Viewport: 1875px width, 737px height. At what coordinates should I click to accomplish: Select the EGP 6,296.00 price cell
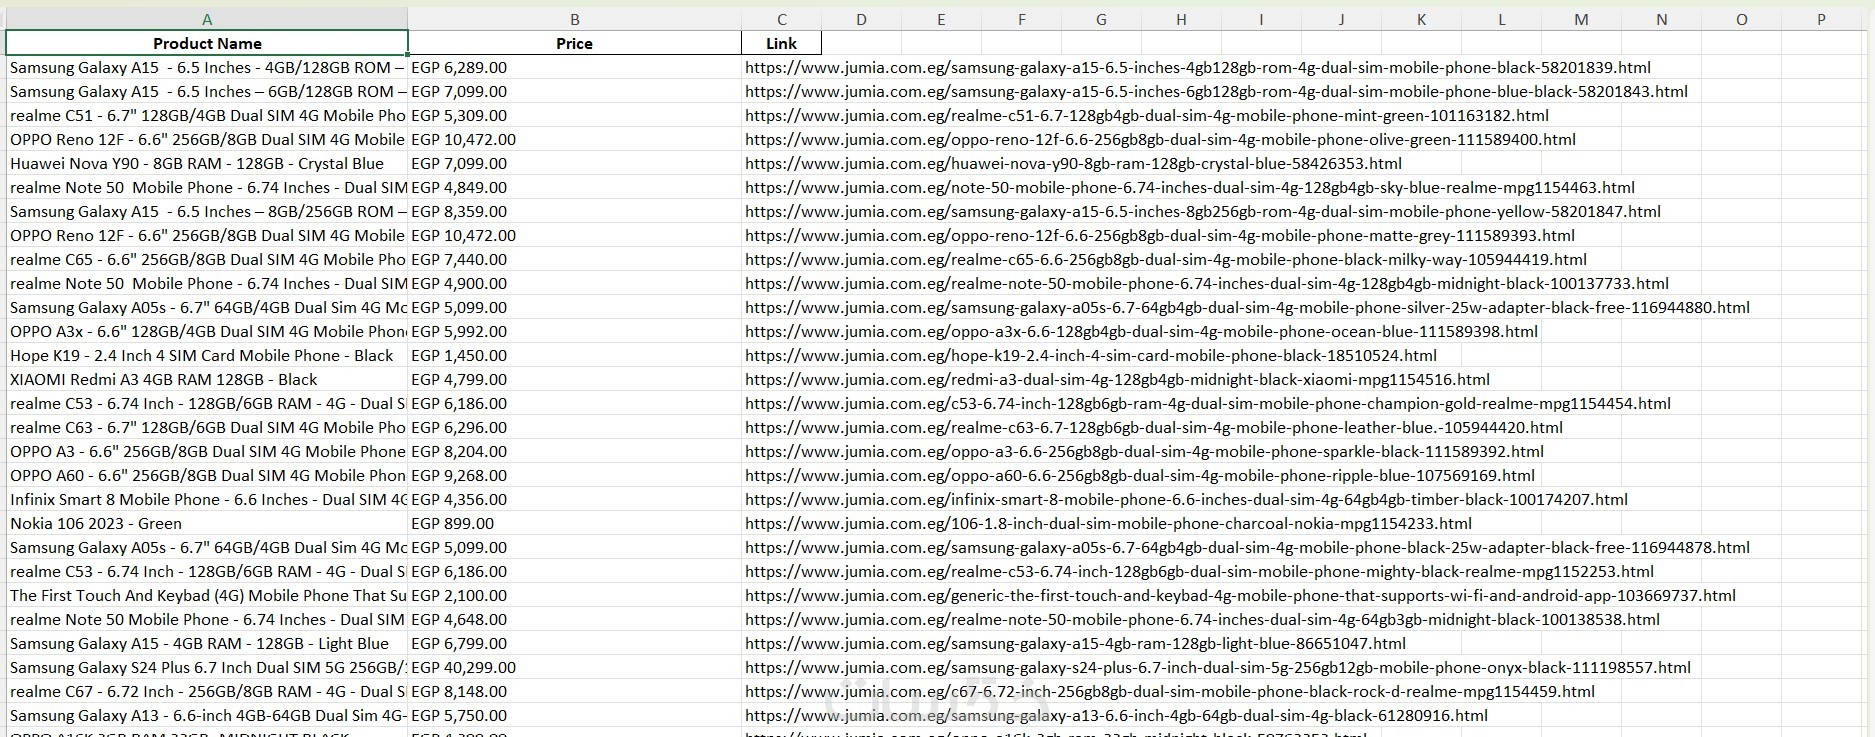point(575,427)
